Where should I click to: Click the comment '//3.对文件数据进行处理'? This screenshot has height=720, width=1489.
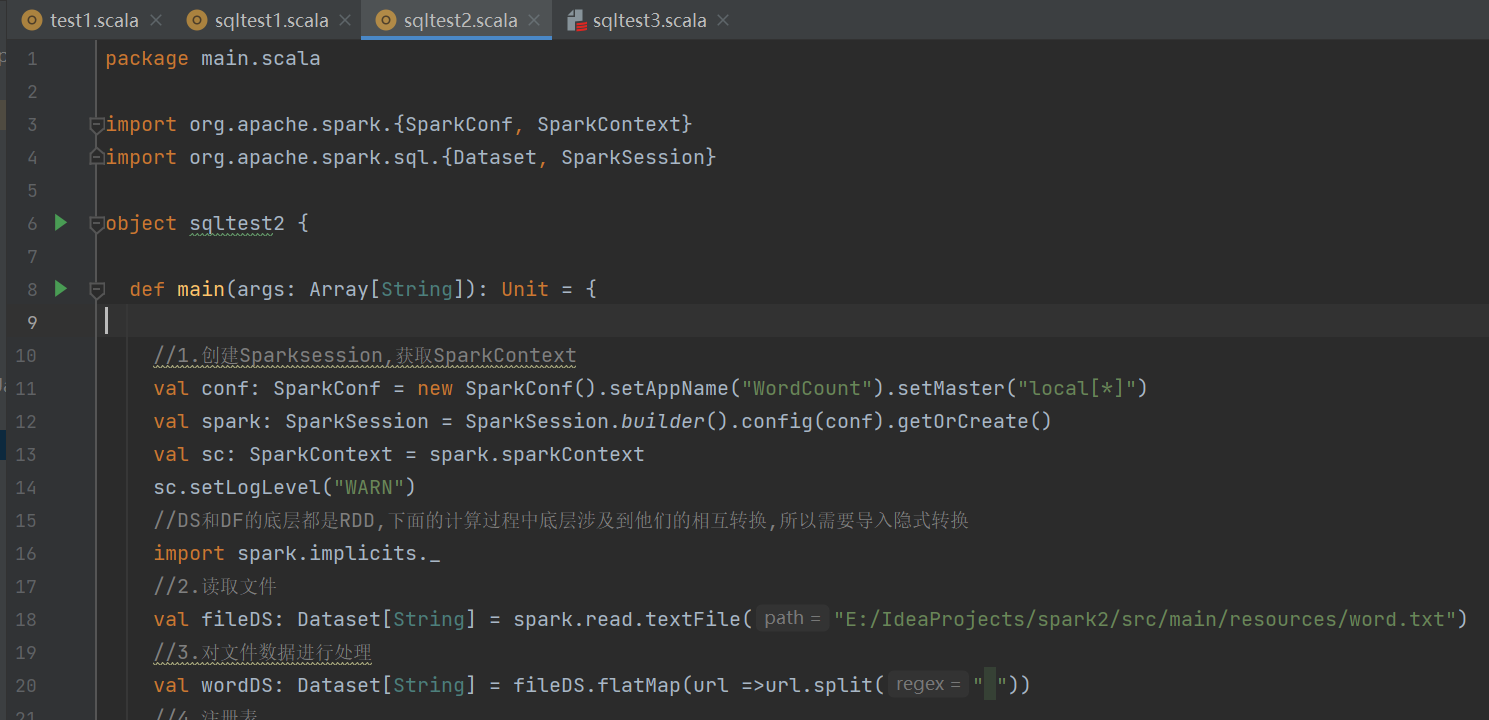click(x=262, y=652)
